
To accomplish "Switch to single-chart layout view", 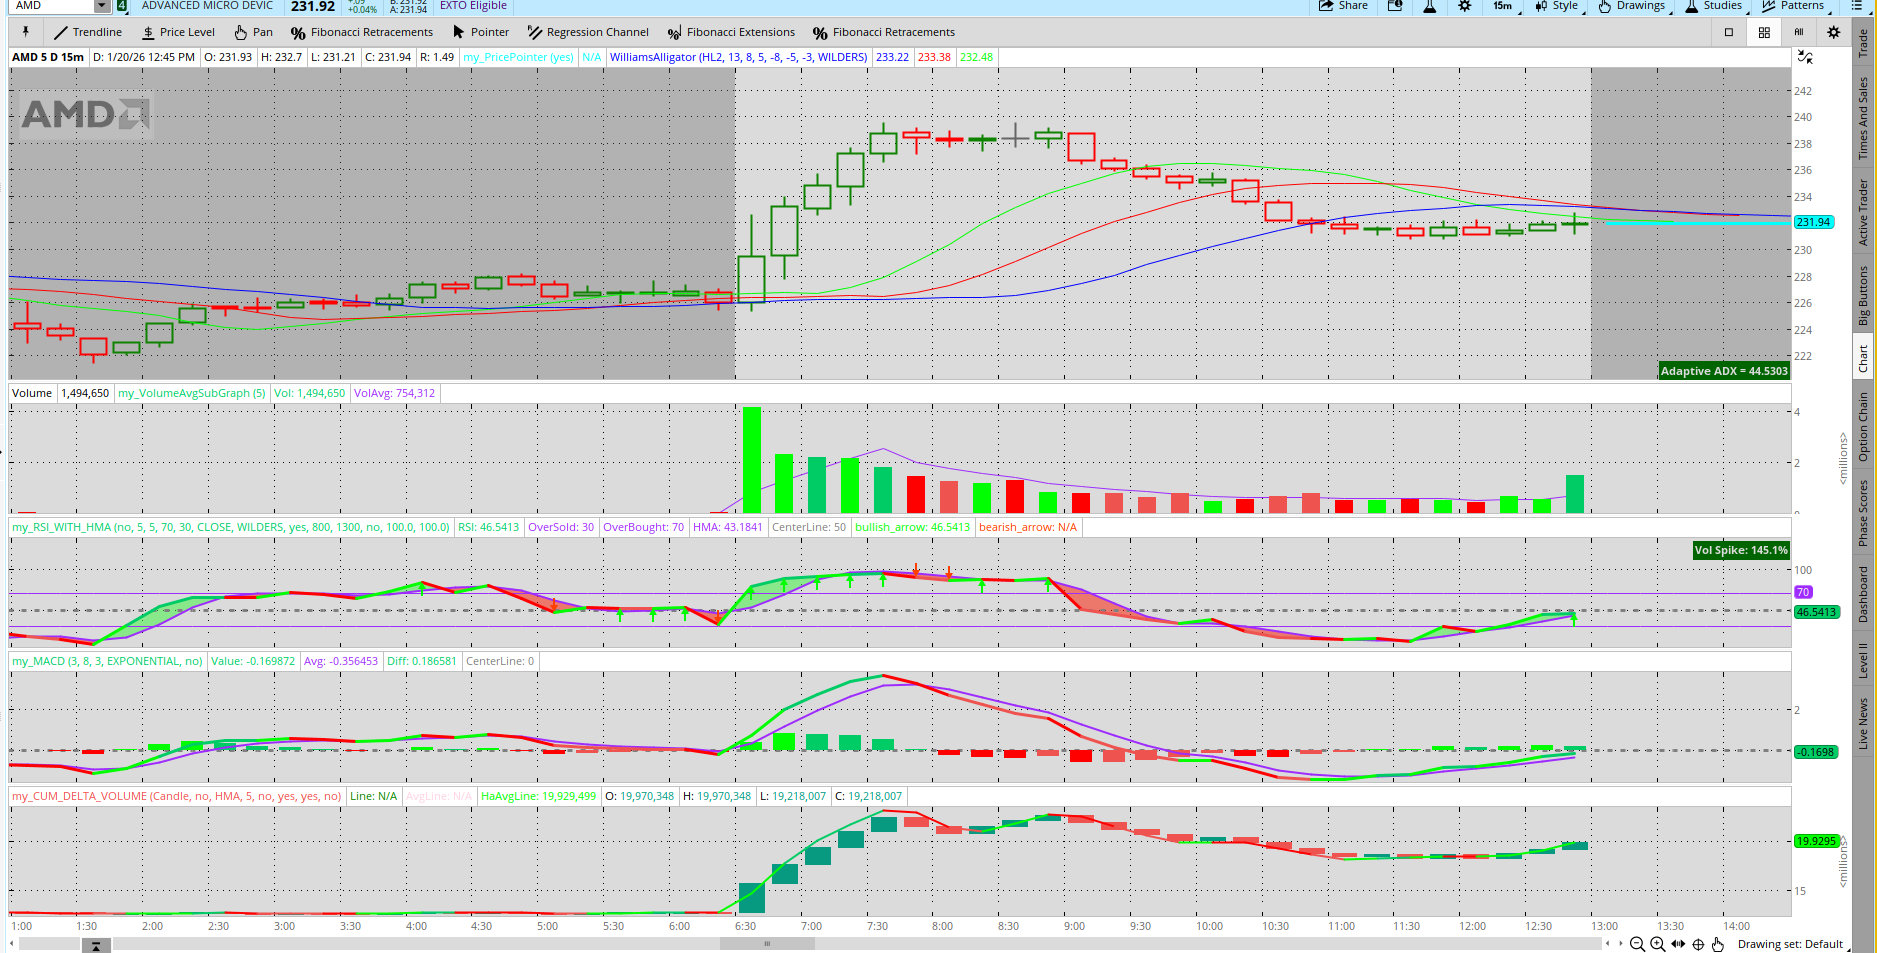I will pos(1729,32).
